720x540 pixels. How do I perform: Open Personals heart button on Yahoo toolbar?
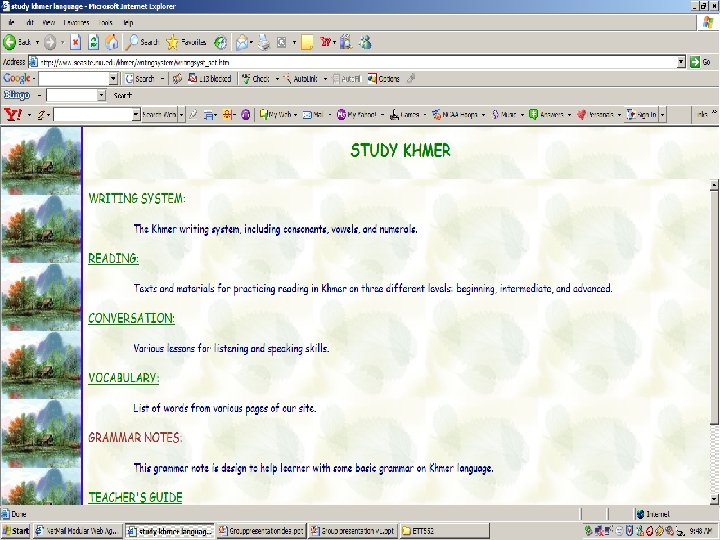595,115
